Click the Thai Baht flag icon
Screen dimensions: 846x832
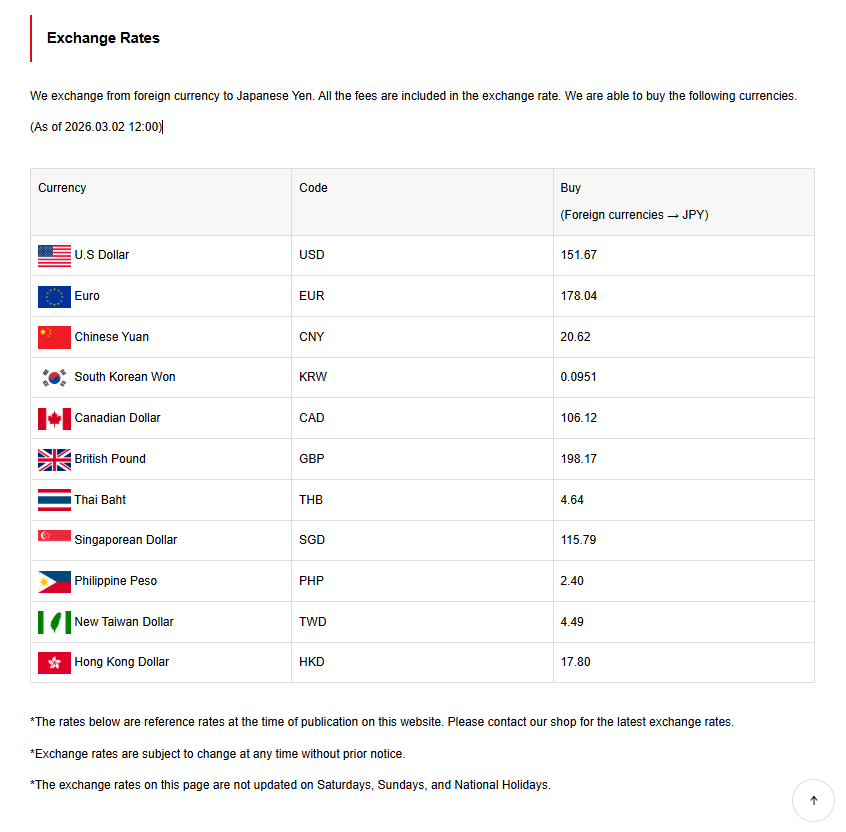[54, 500]
